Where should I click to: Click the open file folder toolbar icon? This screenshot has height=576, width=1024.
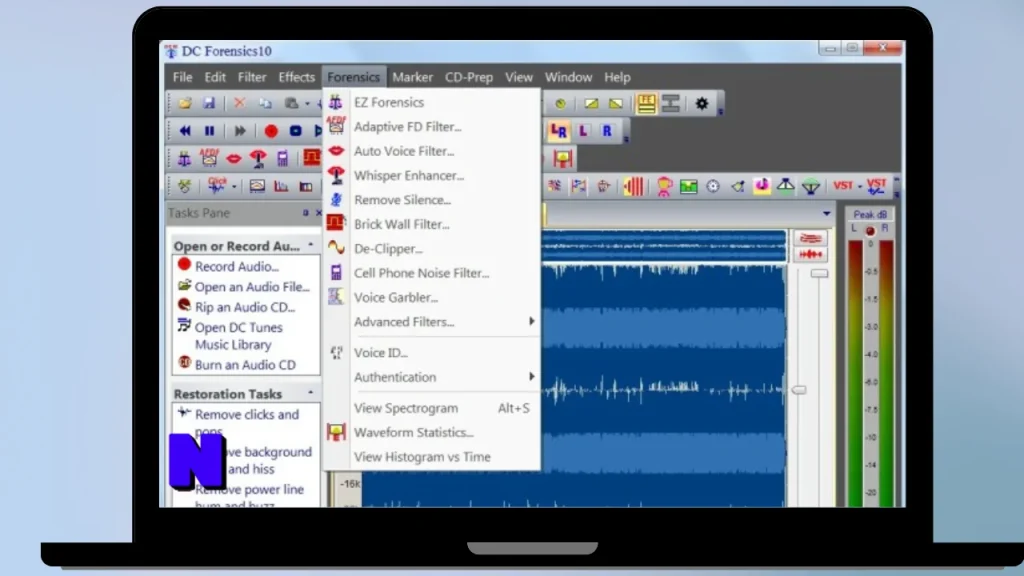pyautogui.click(x=185, y=103)
